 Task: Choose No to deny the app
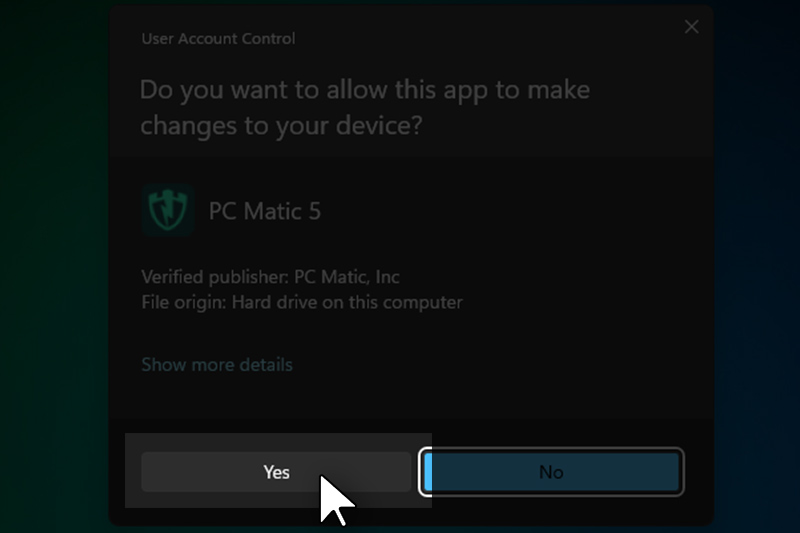pyautogui.click(x=551, y=472)
